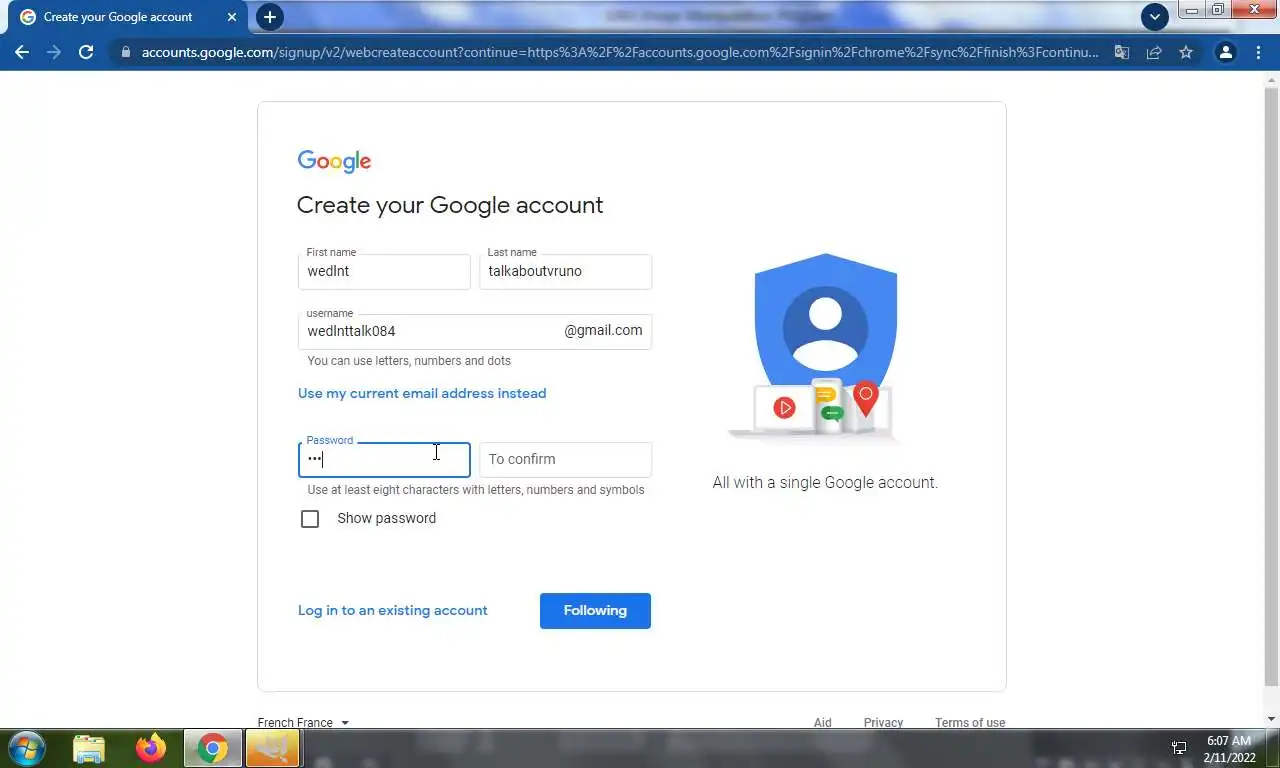
Task: Click the Chrome taskbar icon
Action: pos(212,748)
